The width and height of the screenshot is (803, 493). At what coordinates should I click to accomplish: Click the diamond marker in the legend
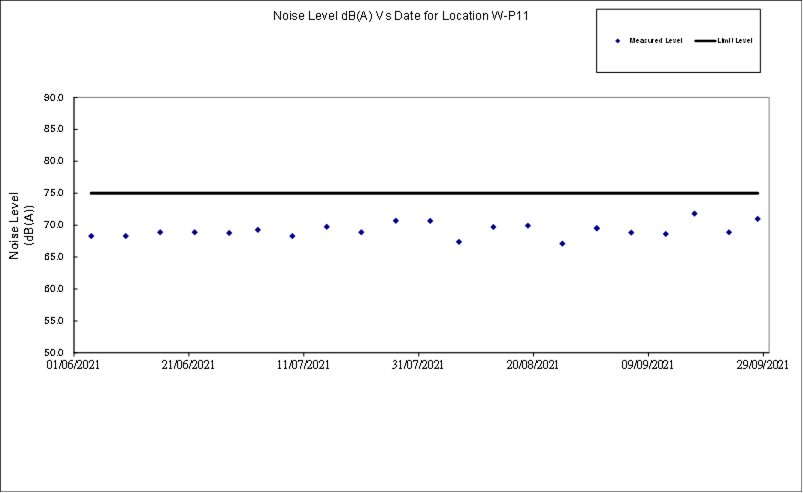click(x=618, y=41)
